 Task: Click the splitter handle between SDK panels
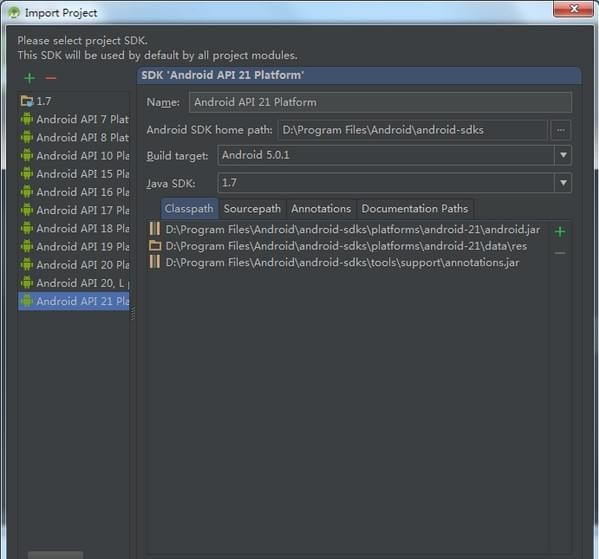point(133,314)
